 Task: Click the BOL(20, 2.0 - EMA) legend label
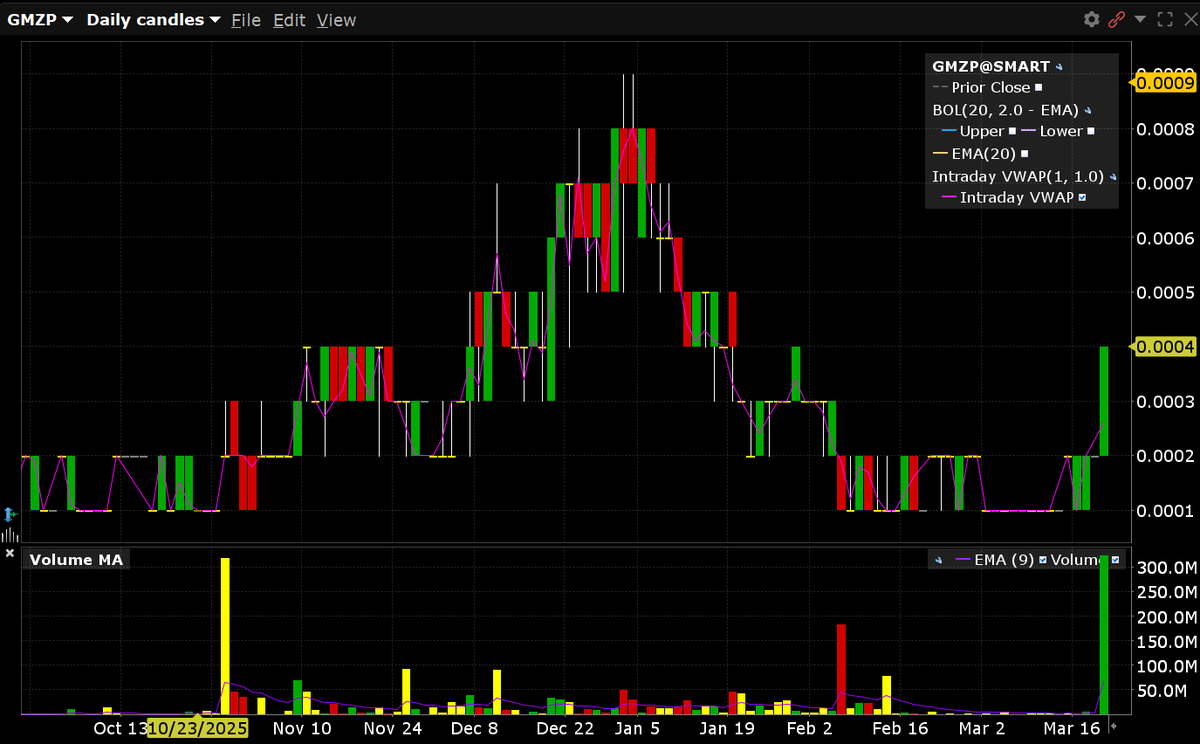tap(1005, 110)
